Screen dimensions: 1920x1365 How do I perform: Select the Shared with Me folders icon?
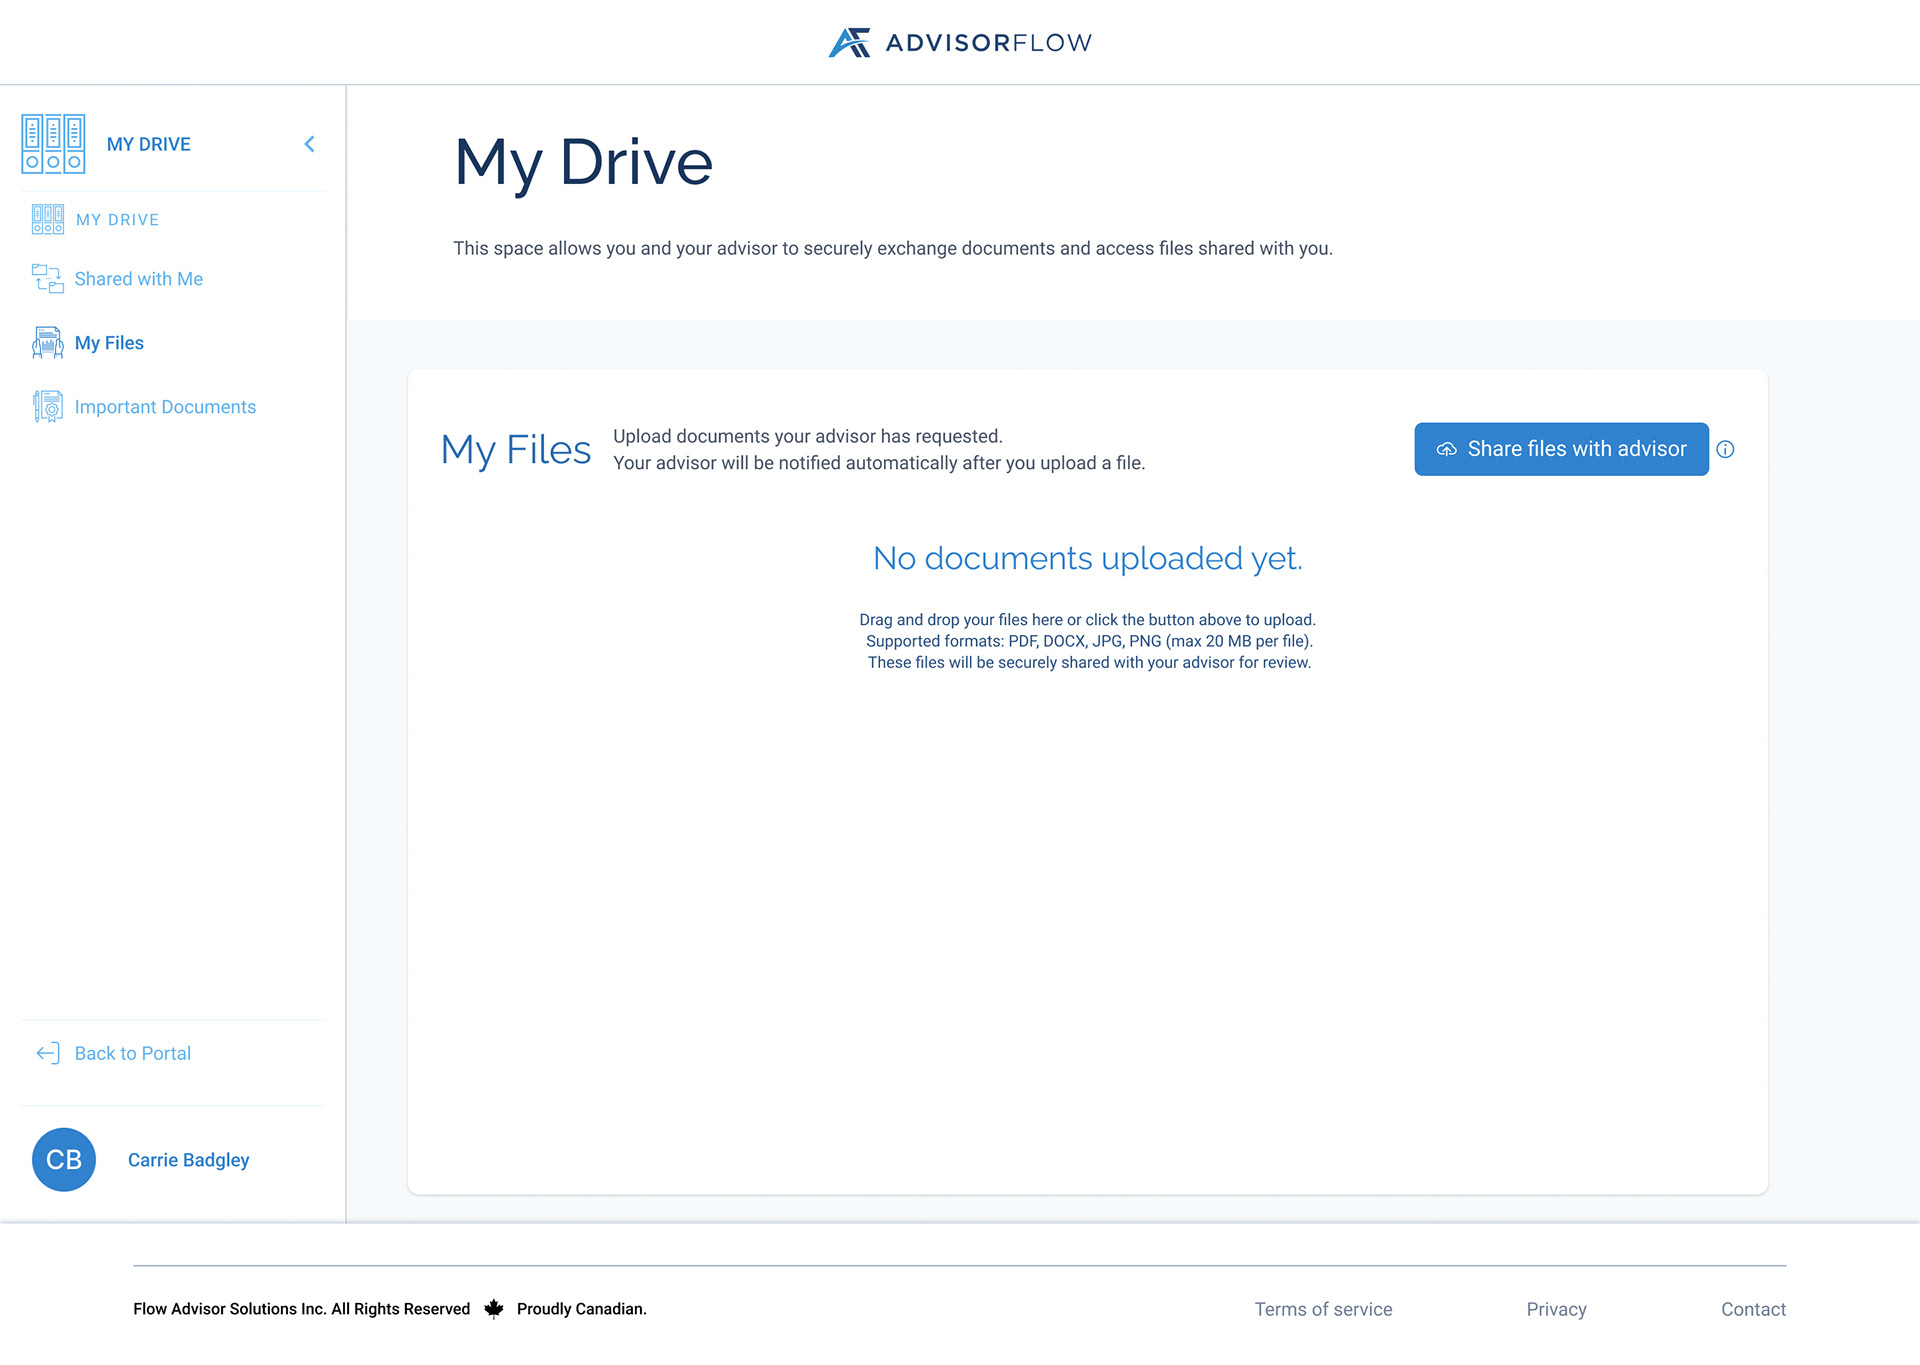tap(46, 278)
